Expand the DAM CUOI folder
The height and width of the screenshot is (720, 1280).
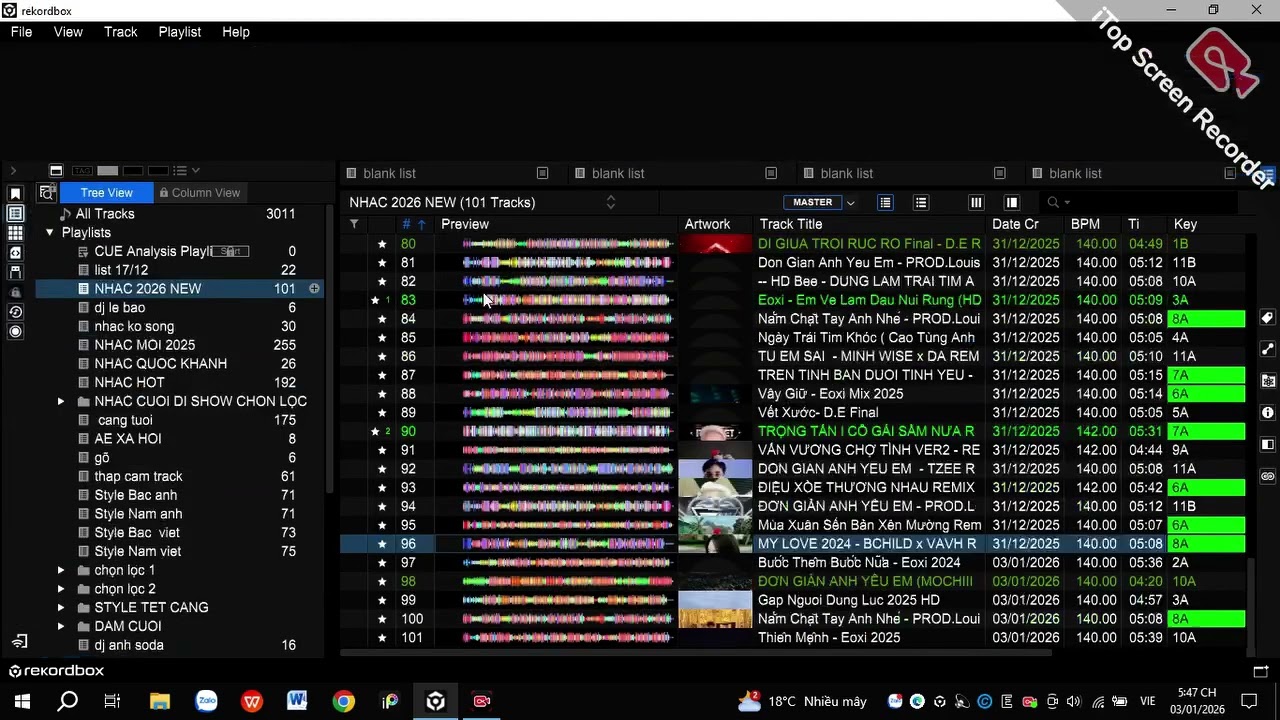pyautogui.click(x=61, y=627)
